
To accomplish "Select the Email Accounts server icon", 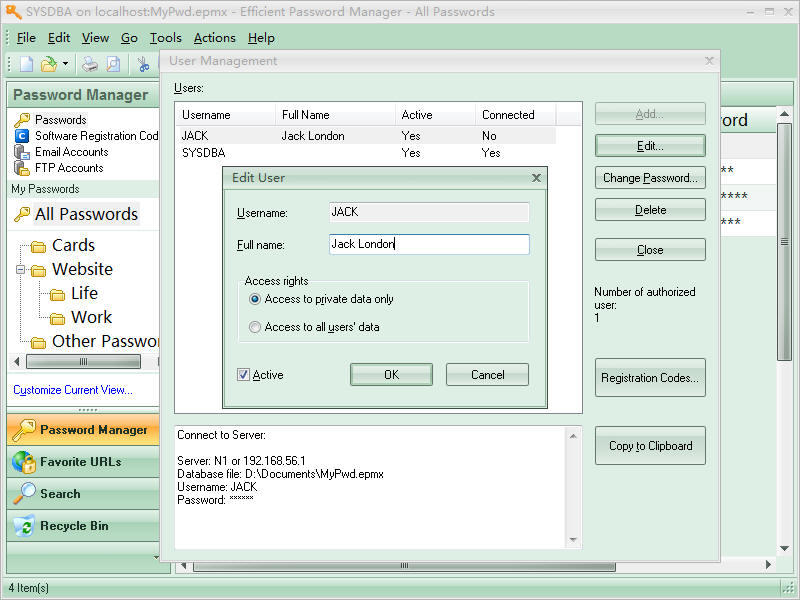I will tap(22, 152).
